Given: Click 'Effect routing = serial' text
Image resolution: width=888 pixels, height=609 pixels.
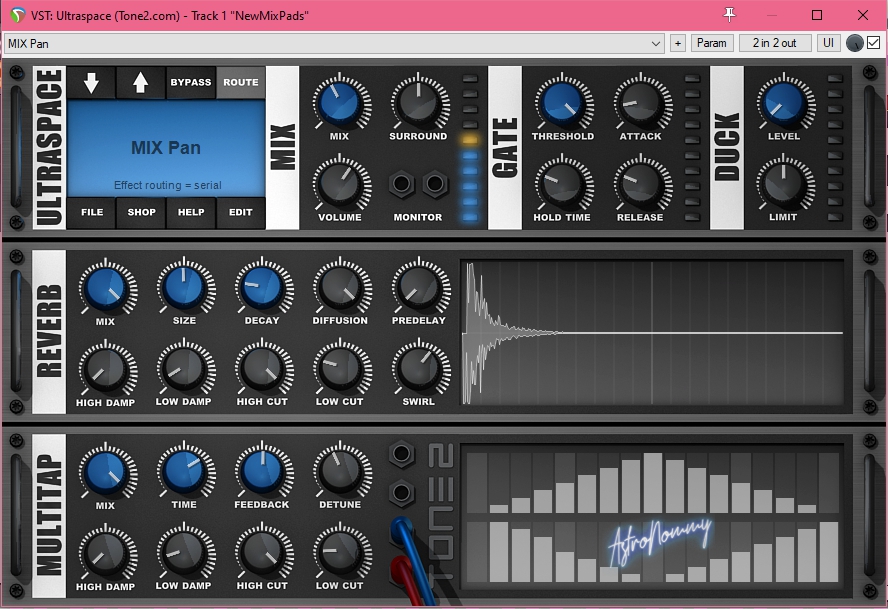Looking at the screenshot, I should pyautogui.click(x=168, y=185).
